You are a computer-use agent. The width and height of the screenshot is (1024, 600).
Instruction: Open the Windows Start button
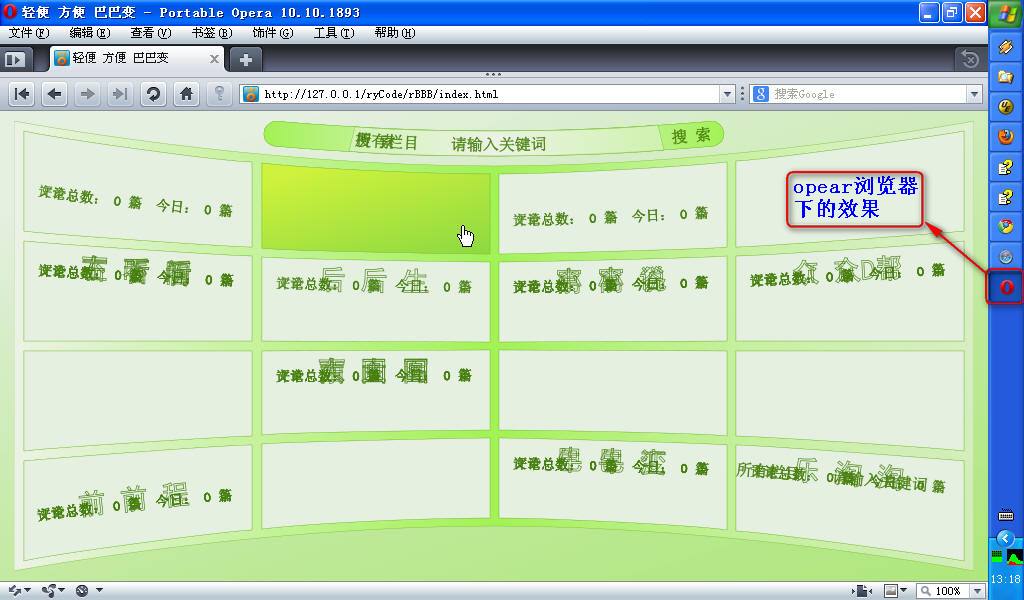pos(1006,13)
